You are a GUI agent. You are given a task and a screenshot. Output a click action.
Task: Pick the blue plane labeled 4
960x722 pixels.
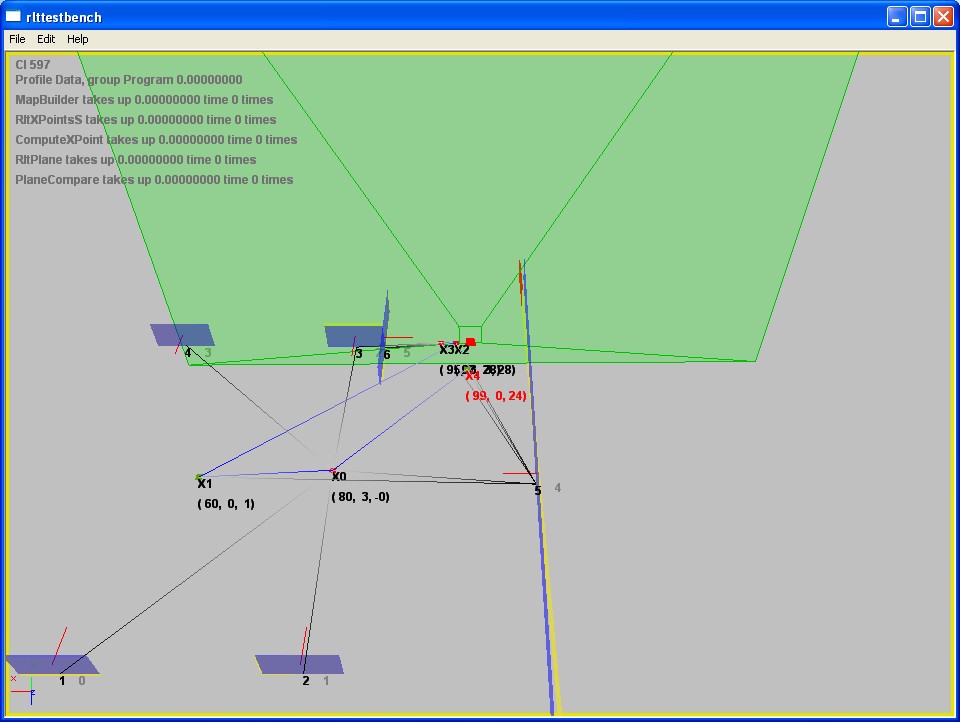[182, 334]
